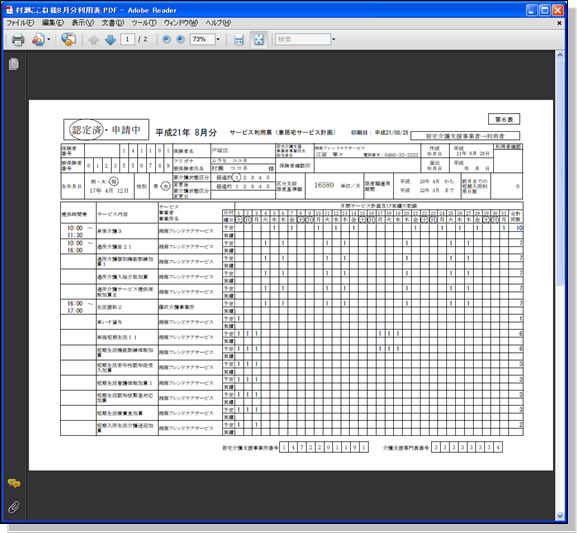
Task: Open the email/PDF creation icon
Action: click(x=38, y=39)
